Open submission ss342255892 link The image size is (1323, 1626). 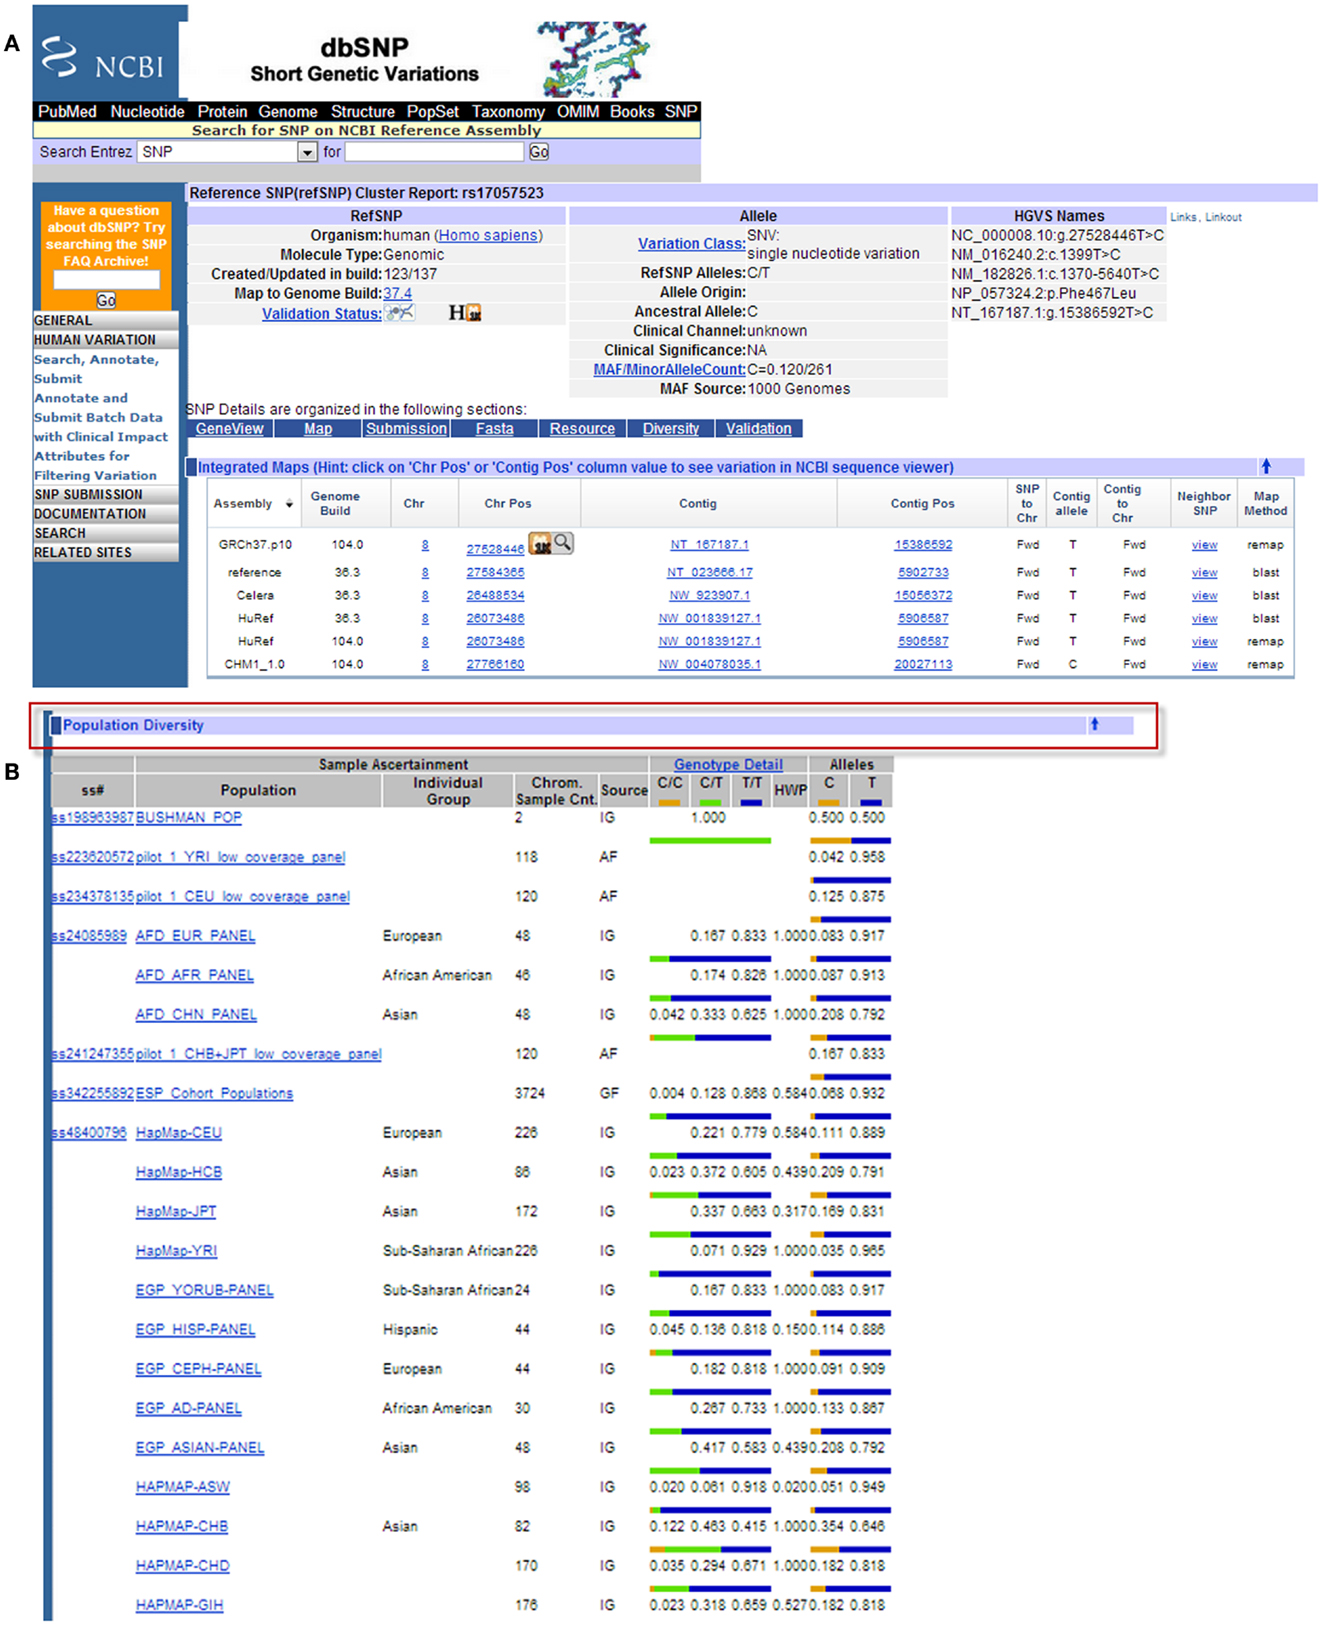pos(92,1093)
